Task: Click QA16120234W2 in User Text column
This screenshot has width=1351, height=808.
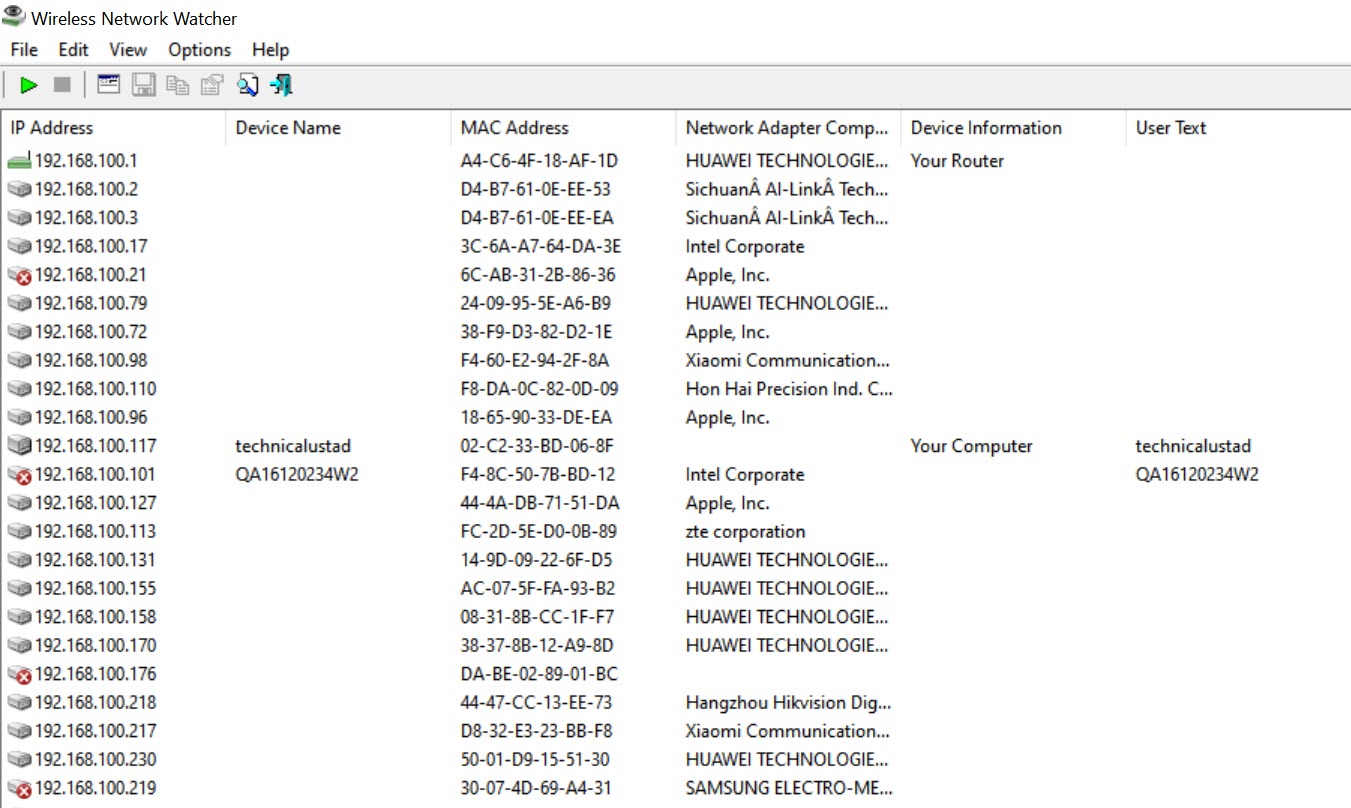Action: (x=1197, y=475)
